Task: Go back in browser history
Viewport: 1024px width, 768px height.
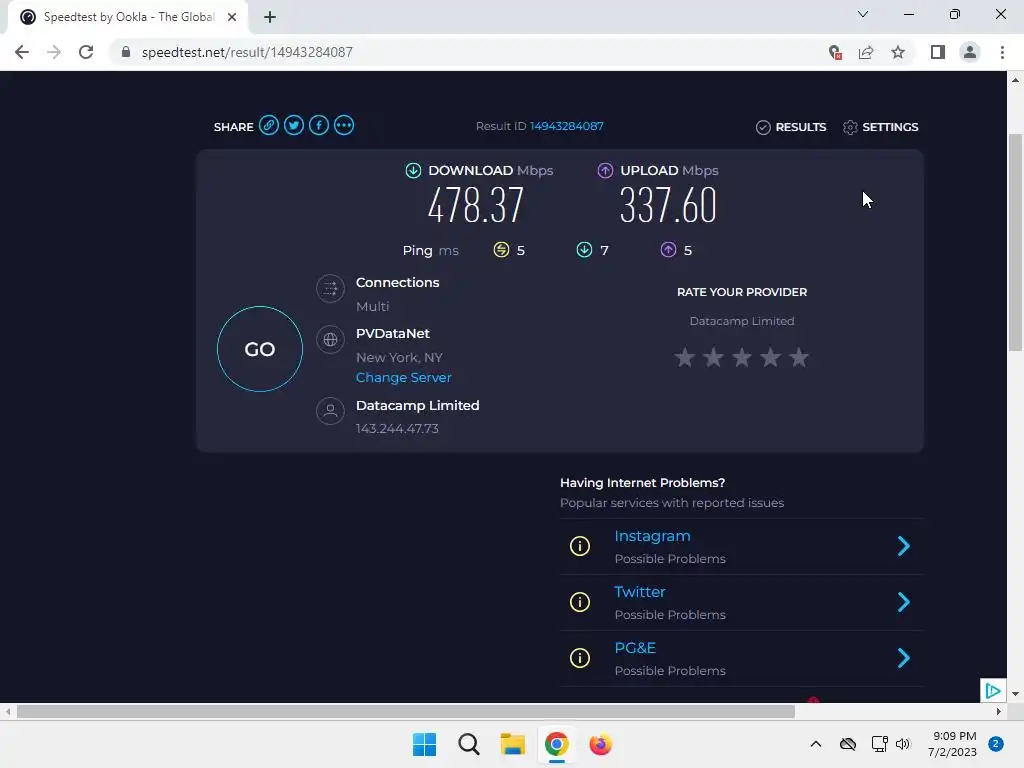Action: (x=22, y=52)
